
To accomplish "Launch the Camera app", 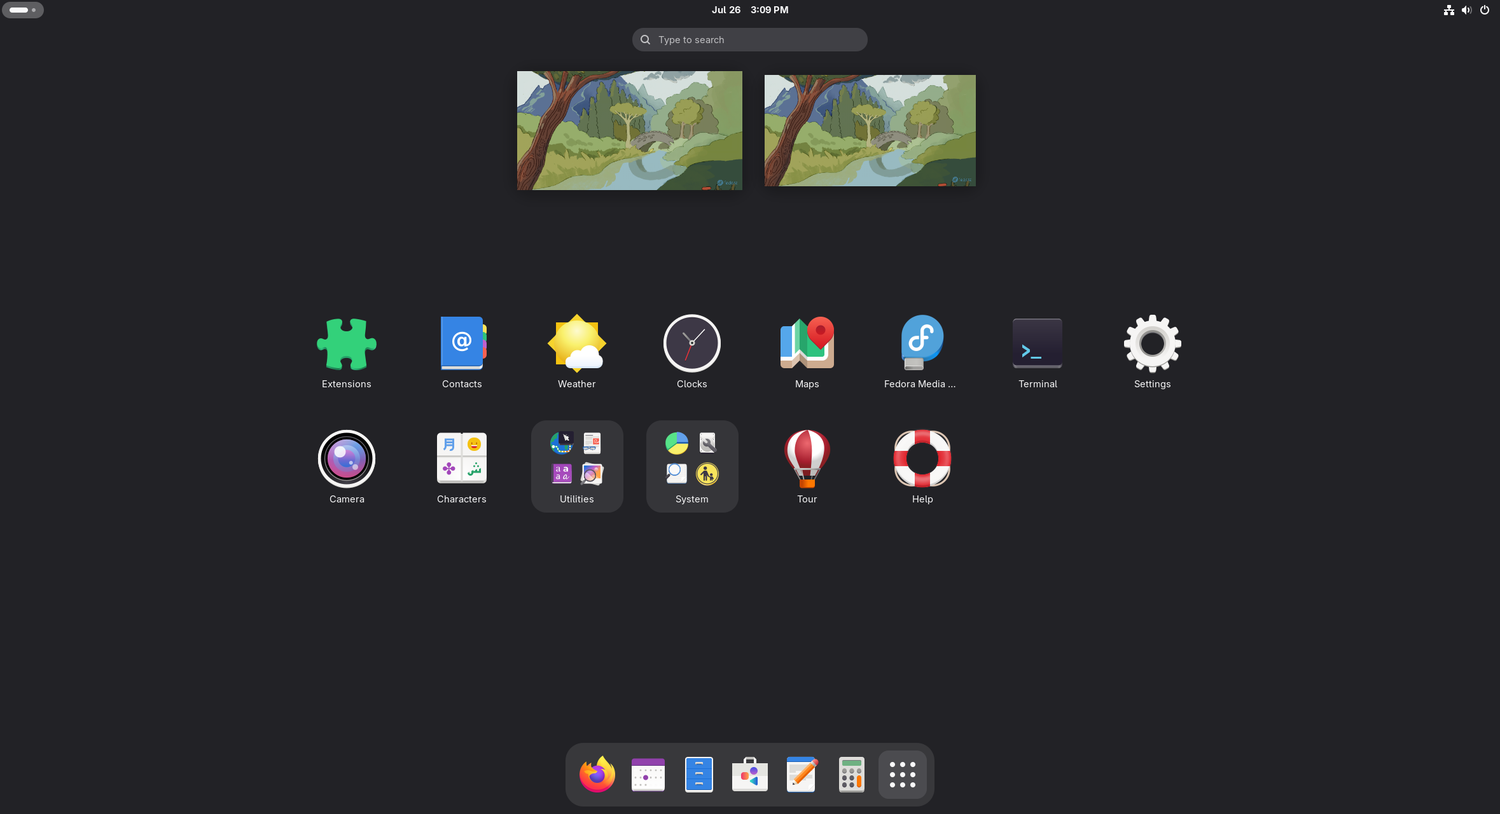I will click(346, 467).
